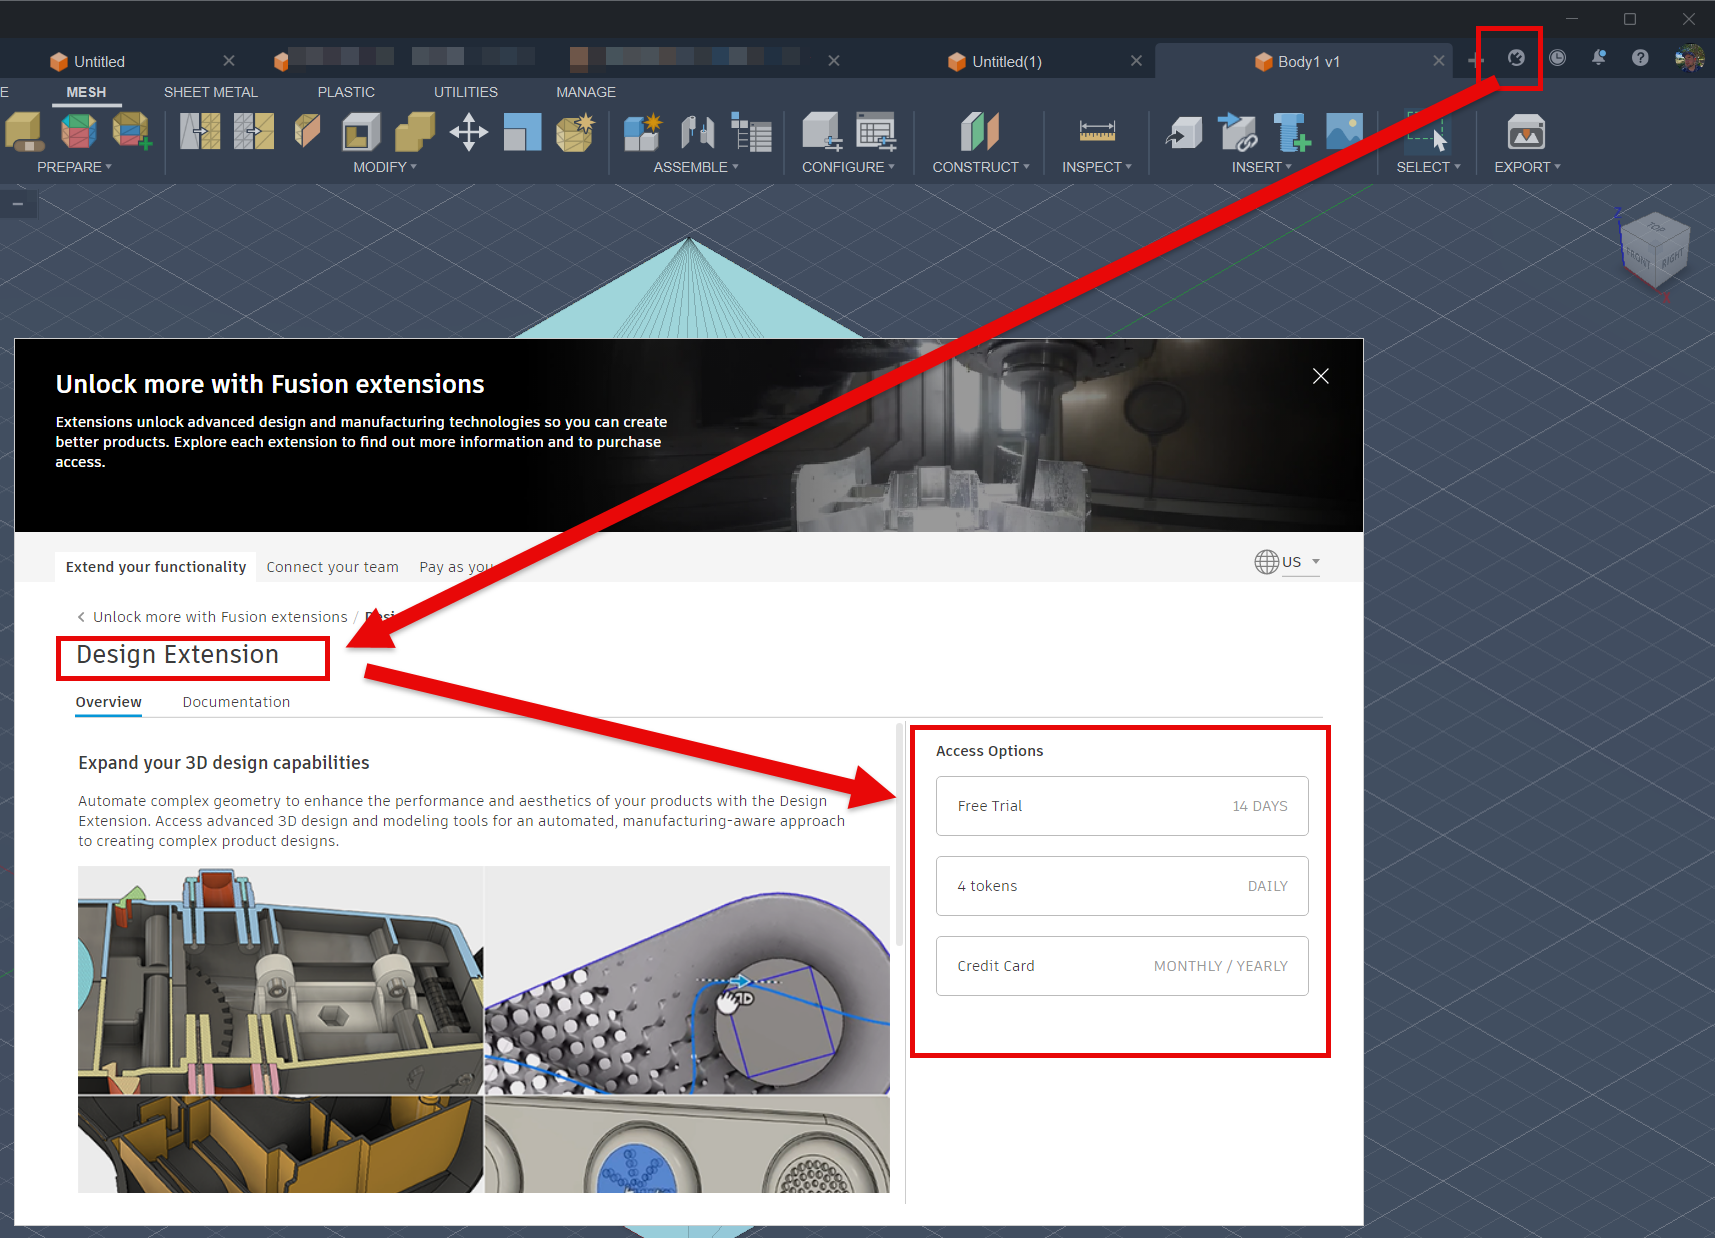Check the Job Status clock icon
Screen dimensions: 1715x1238
click(1555, 58)
